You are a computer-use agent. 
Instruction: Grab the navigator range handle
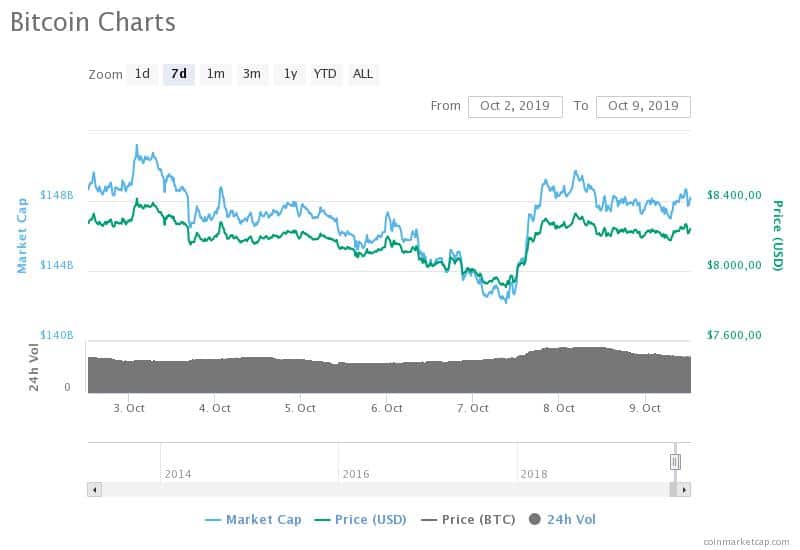click(x=675, y=462)
